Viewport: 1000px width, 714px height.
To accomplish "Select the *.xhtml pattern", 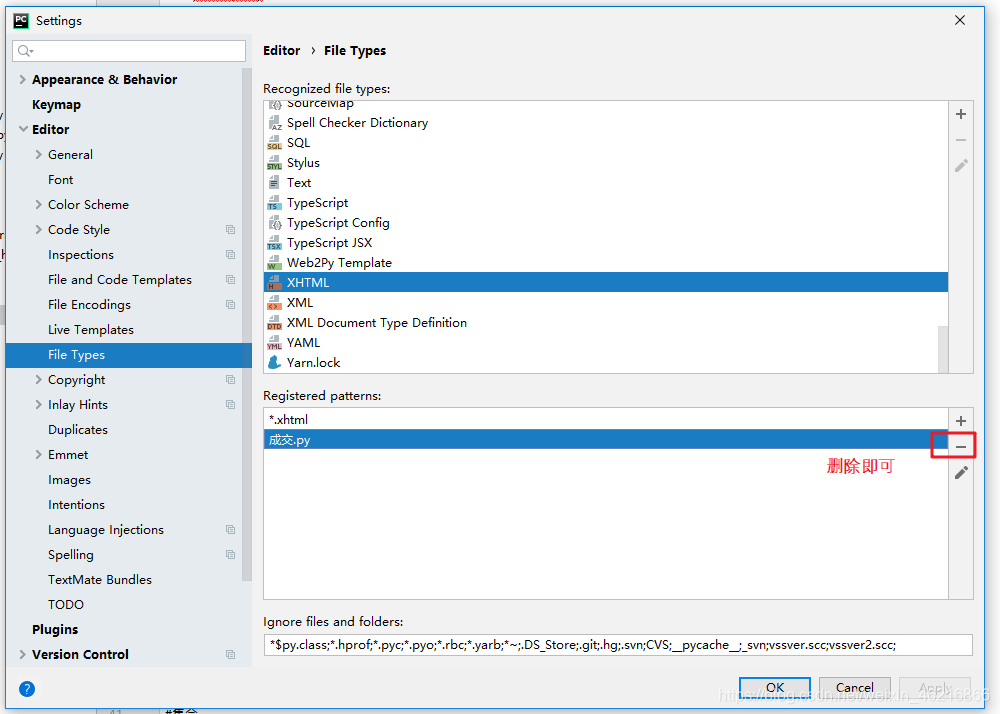I will 606,419.
